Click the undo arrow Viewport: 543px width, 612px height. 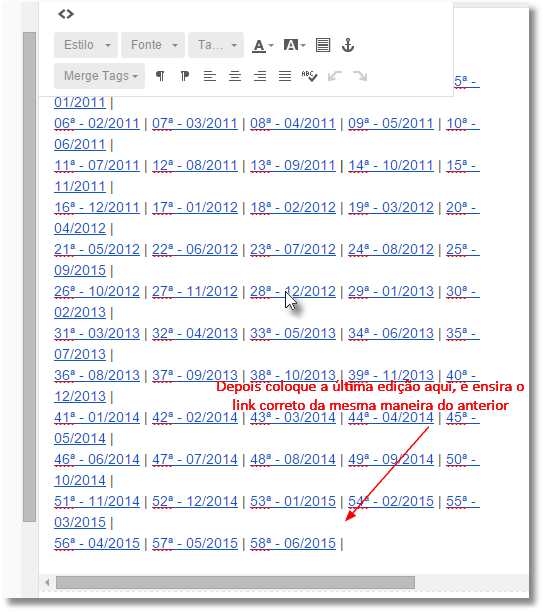pyautogui.click(x=335, y=76)
